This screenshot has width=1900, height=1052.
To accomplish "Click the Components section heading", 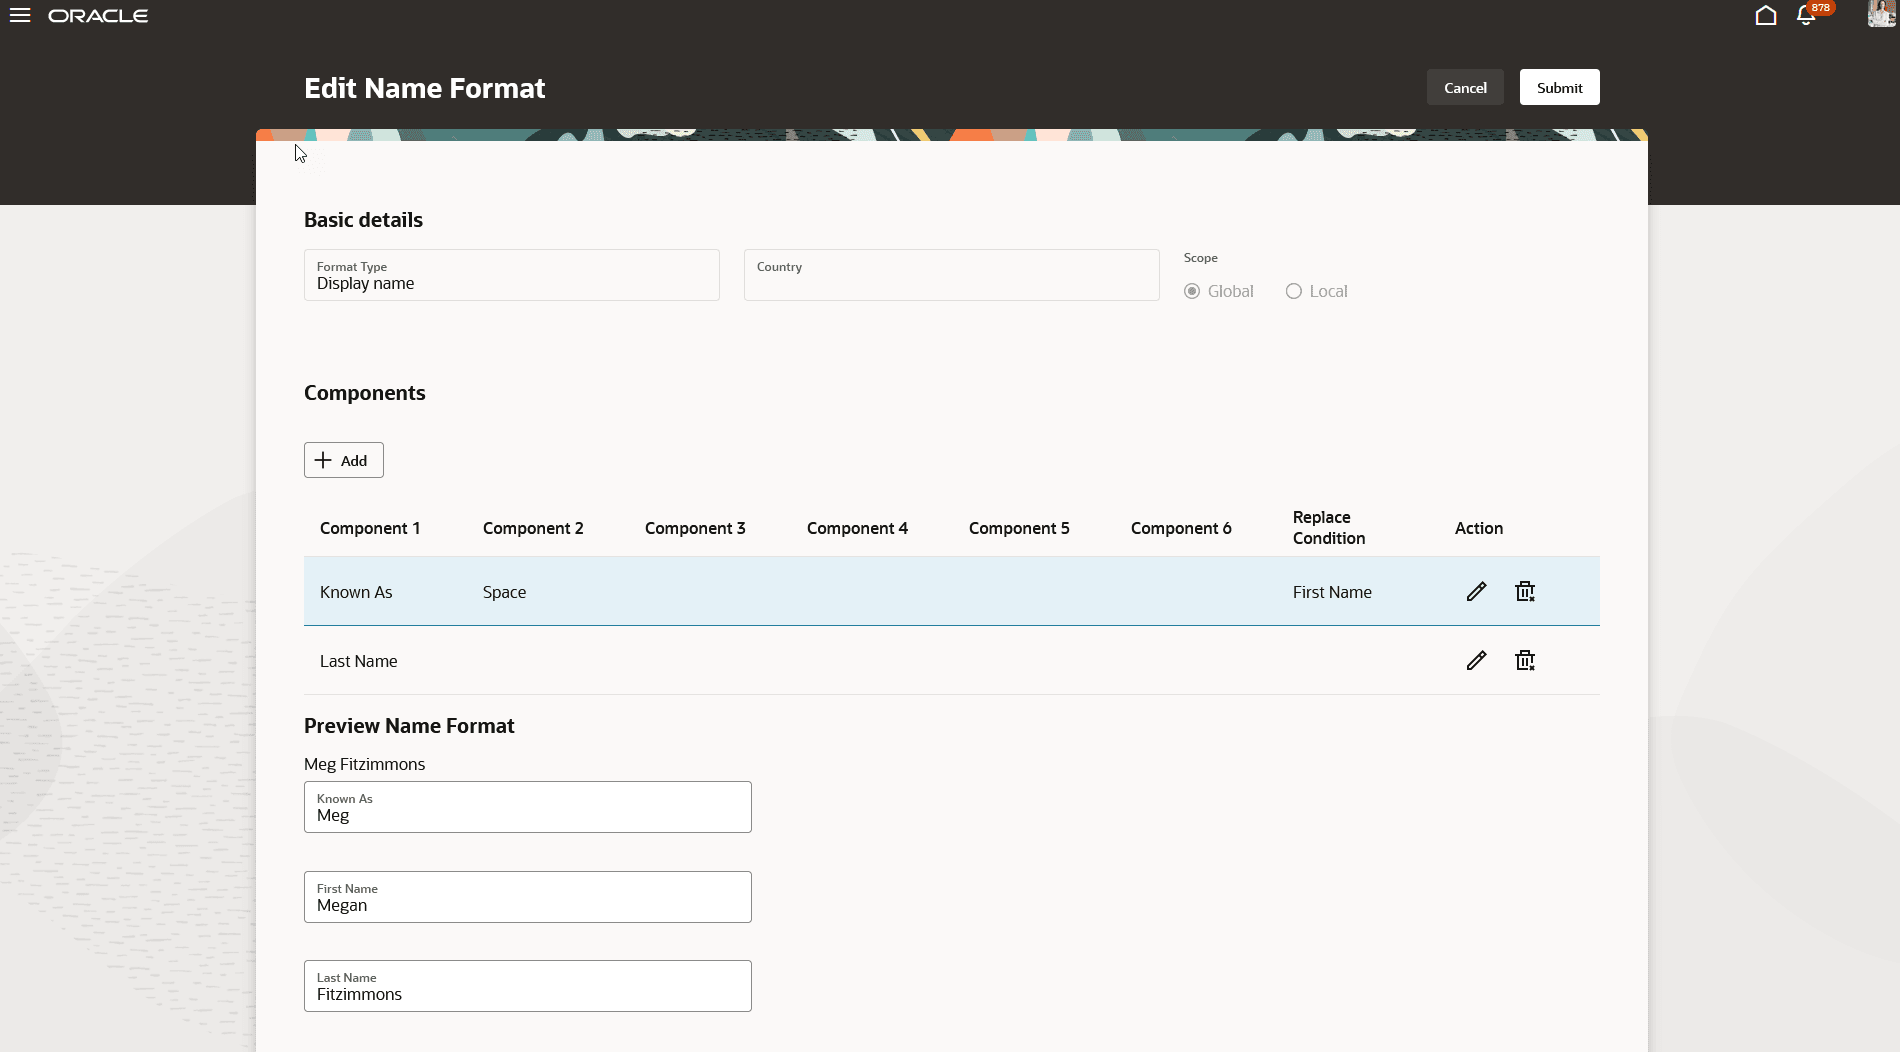I will tap(365, 393).
